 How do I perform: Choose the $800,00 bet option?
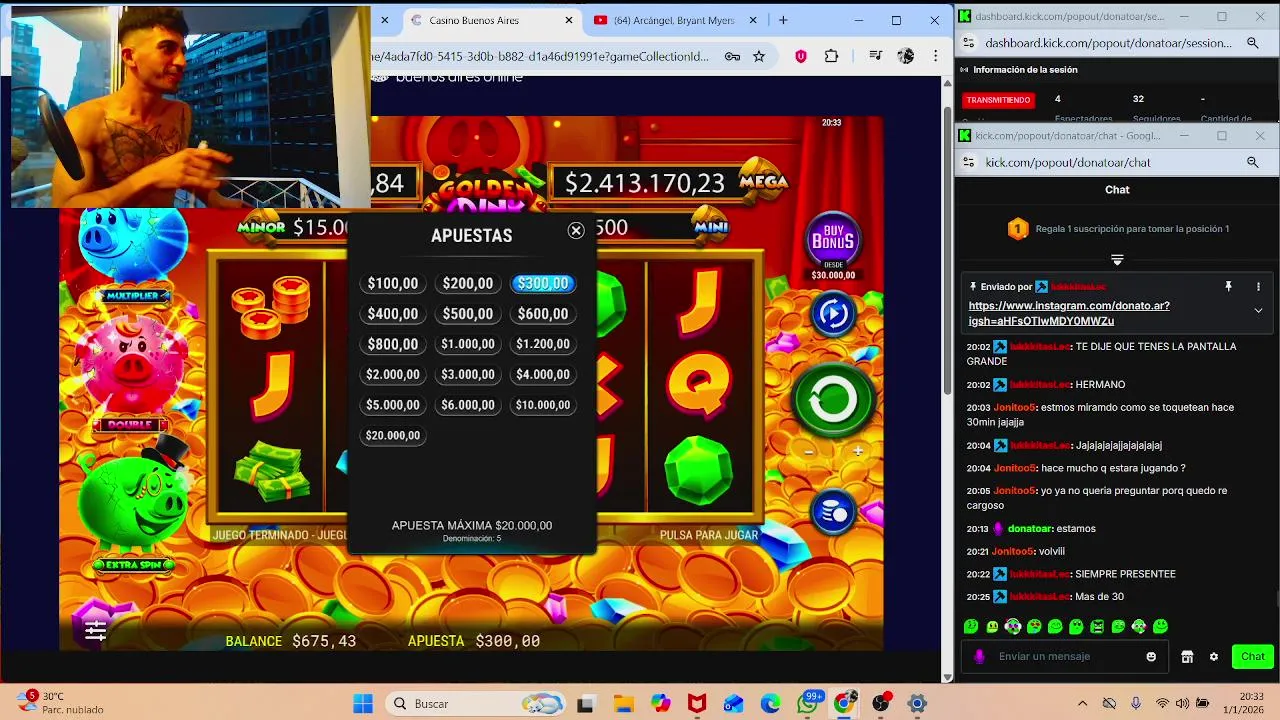(393, 344)
